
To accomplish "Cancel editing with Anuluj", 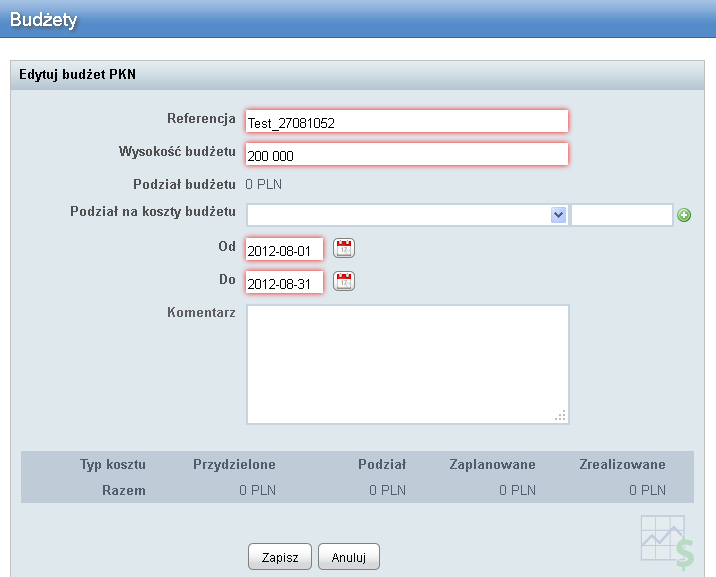I will click(x=349, y=557).
